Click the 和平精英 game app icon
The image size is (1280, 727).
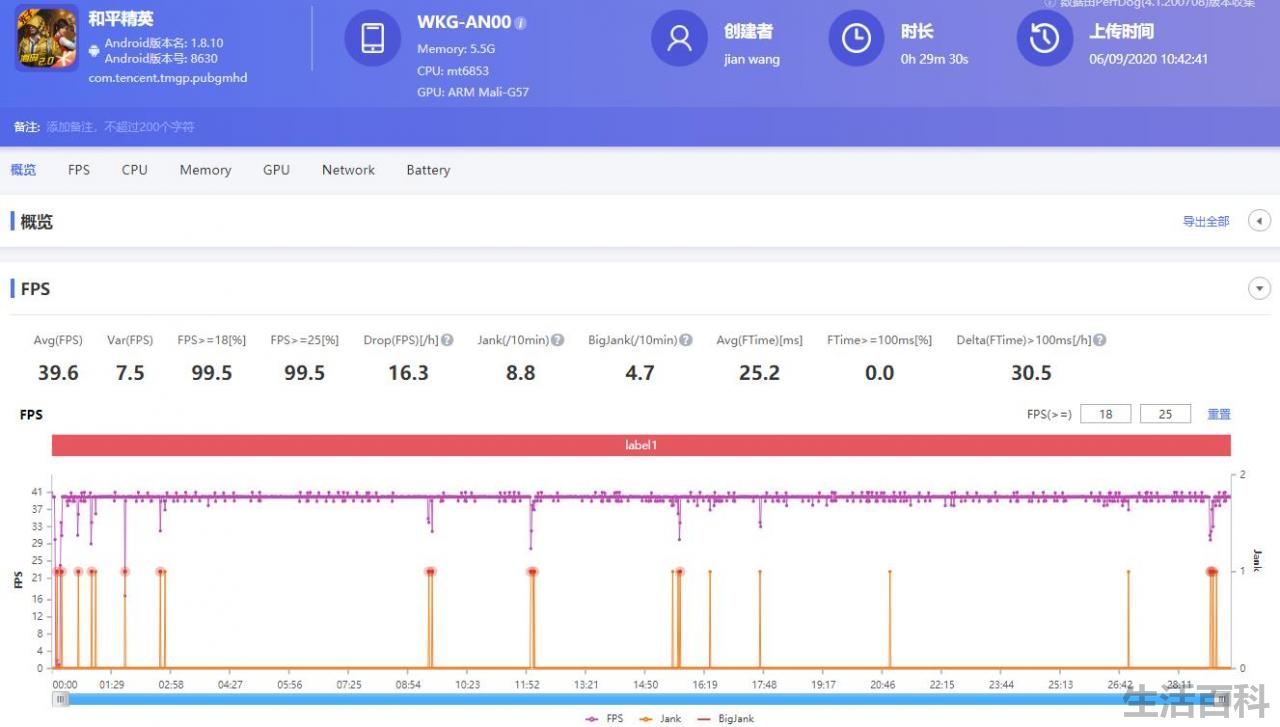(47, 39)
